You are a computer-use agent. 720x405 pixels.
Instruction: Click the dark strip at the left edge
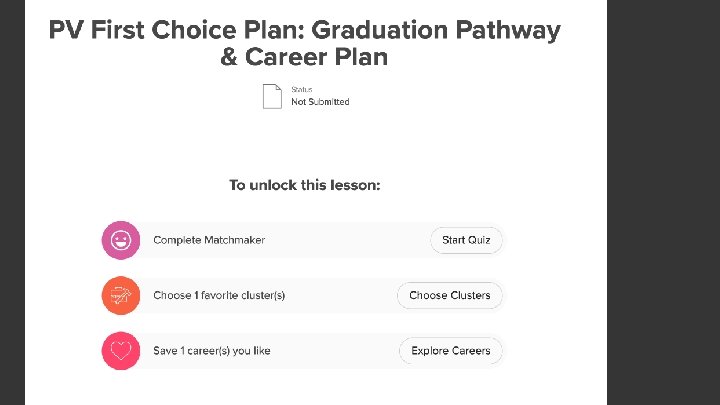point(12,200)
